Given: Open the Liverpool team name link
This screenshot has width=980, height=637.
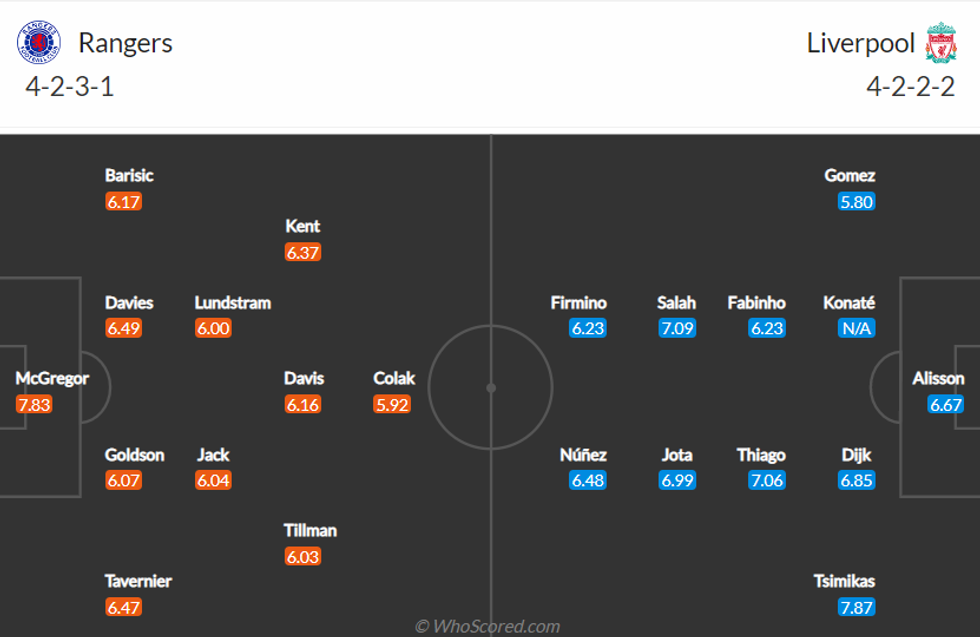Looking at the screenshot, I should pos(860,43).
